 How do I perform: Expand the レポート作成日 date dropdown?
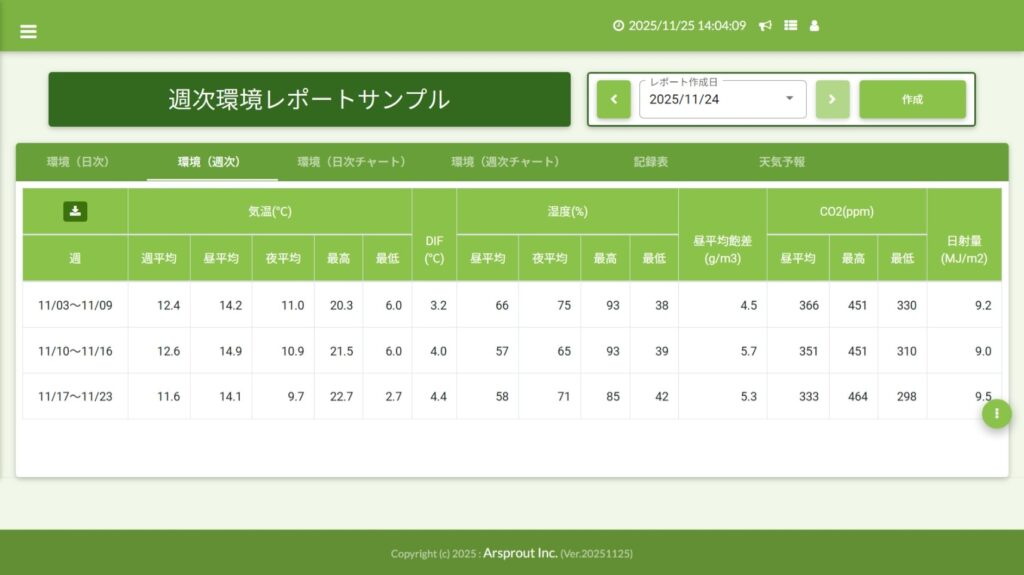[x=789, y=99]
